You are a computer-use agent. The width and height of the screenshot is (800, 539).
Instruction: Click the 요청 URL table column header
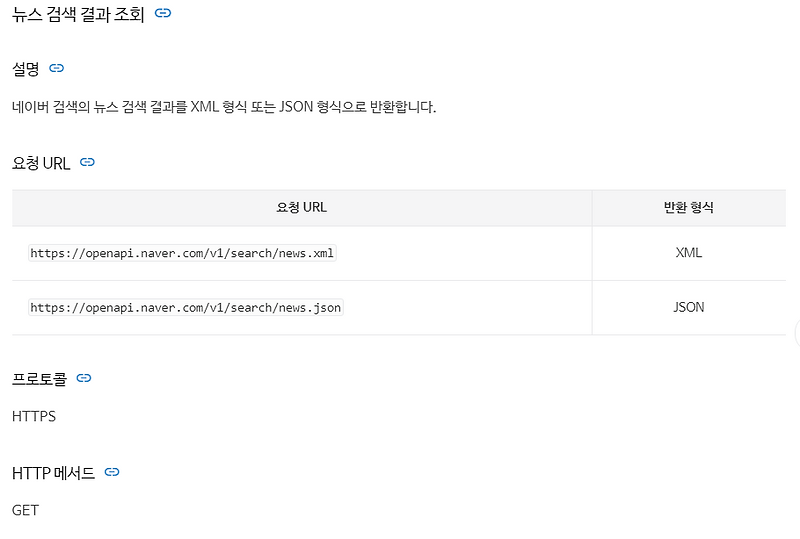click(x=302, y=207)
